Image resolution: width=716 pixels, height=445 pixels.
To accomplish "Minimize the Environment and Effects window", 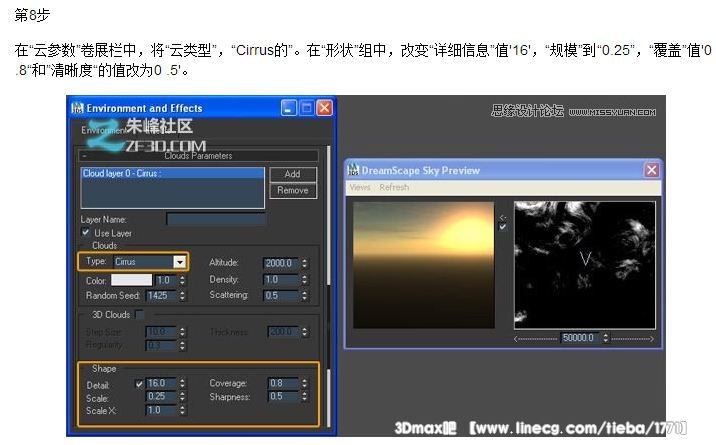I will coord(289,108).
